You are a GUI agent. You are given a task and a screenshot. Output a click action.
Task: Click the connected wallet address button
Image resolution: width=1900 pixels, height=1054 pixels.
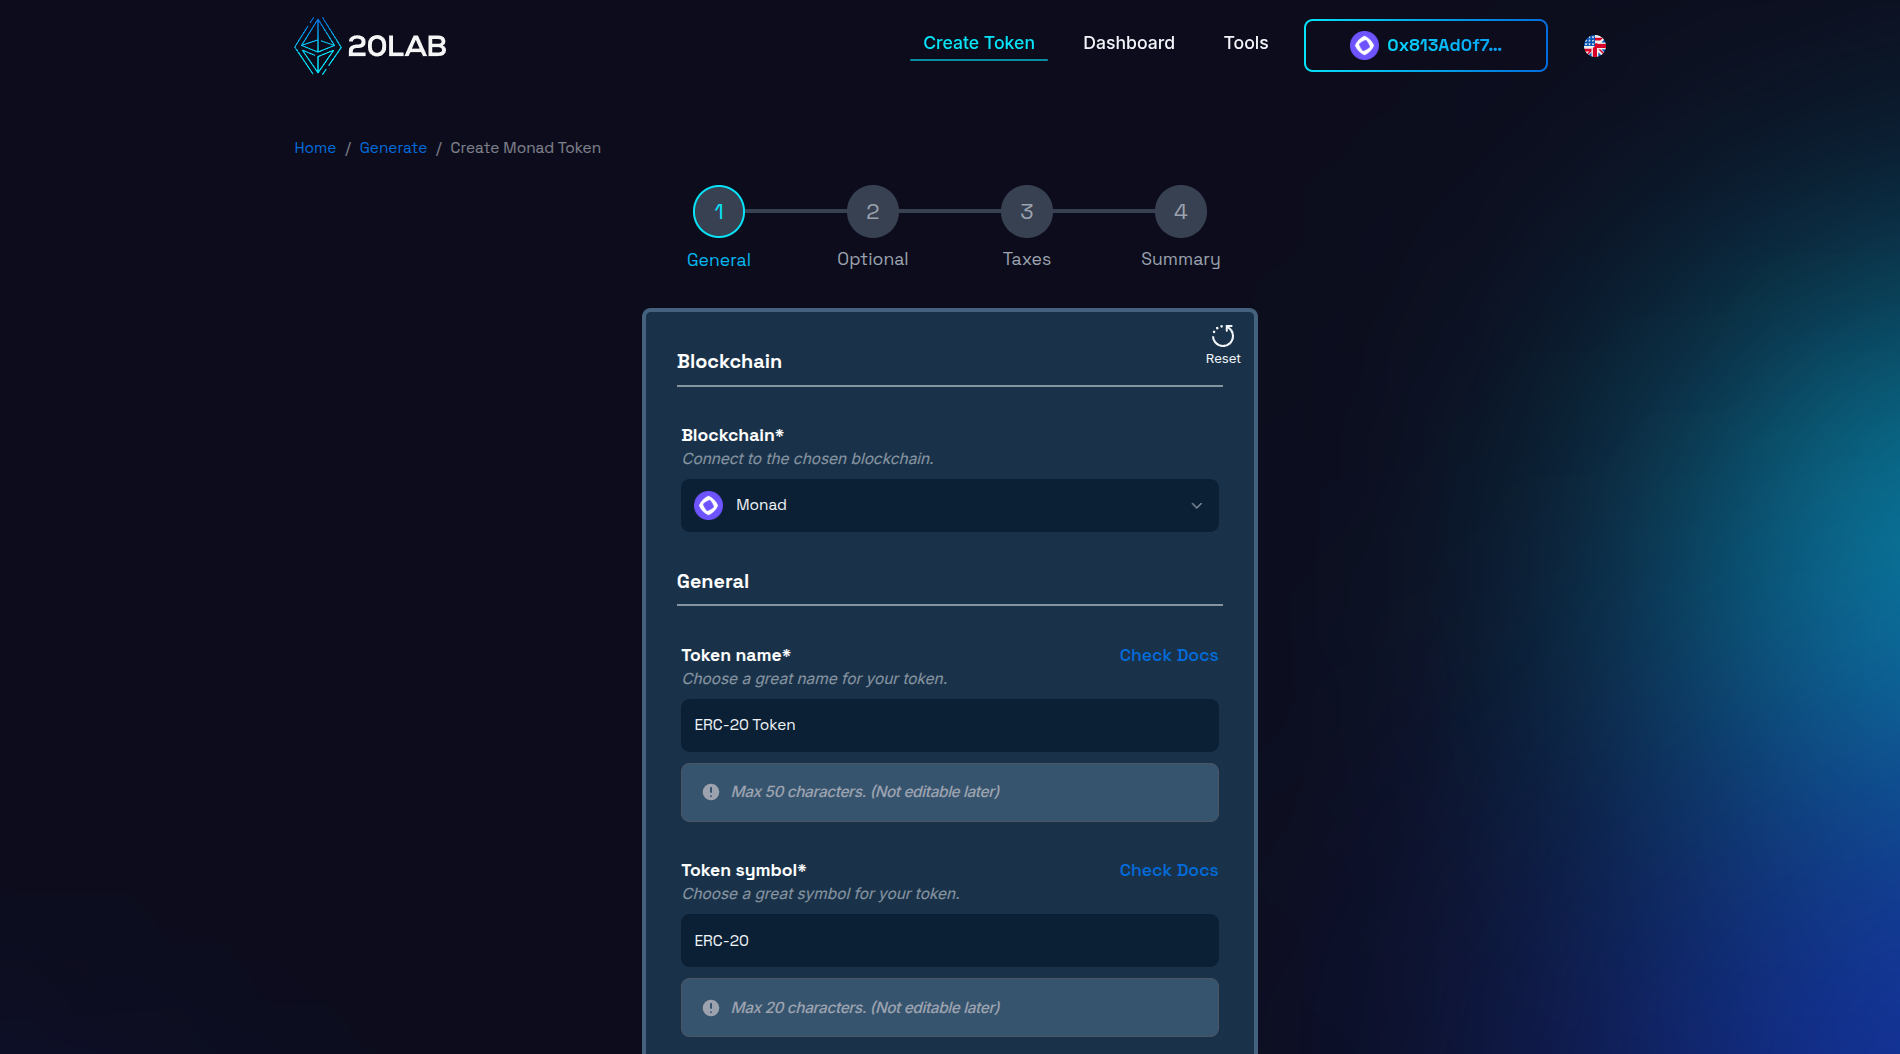[1425, 45]
